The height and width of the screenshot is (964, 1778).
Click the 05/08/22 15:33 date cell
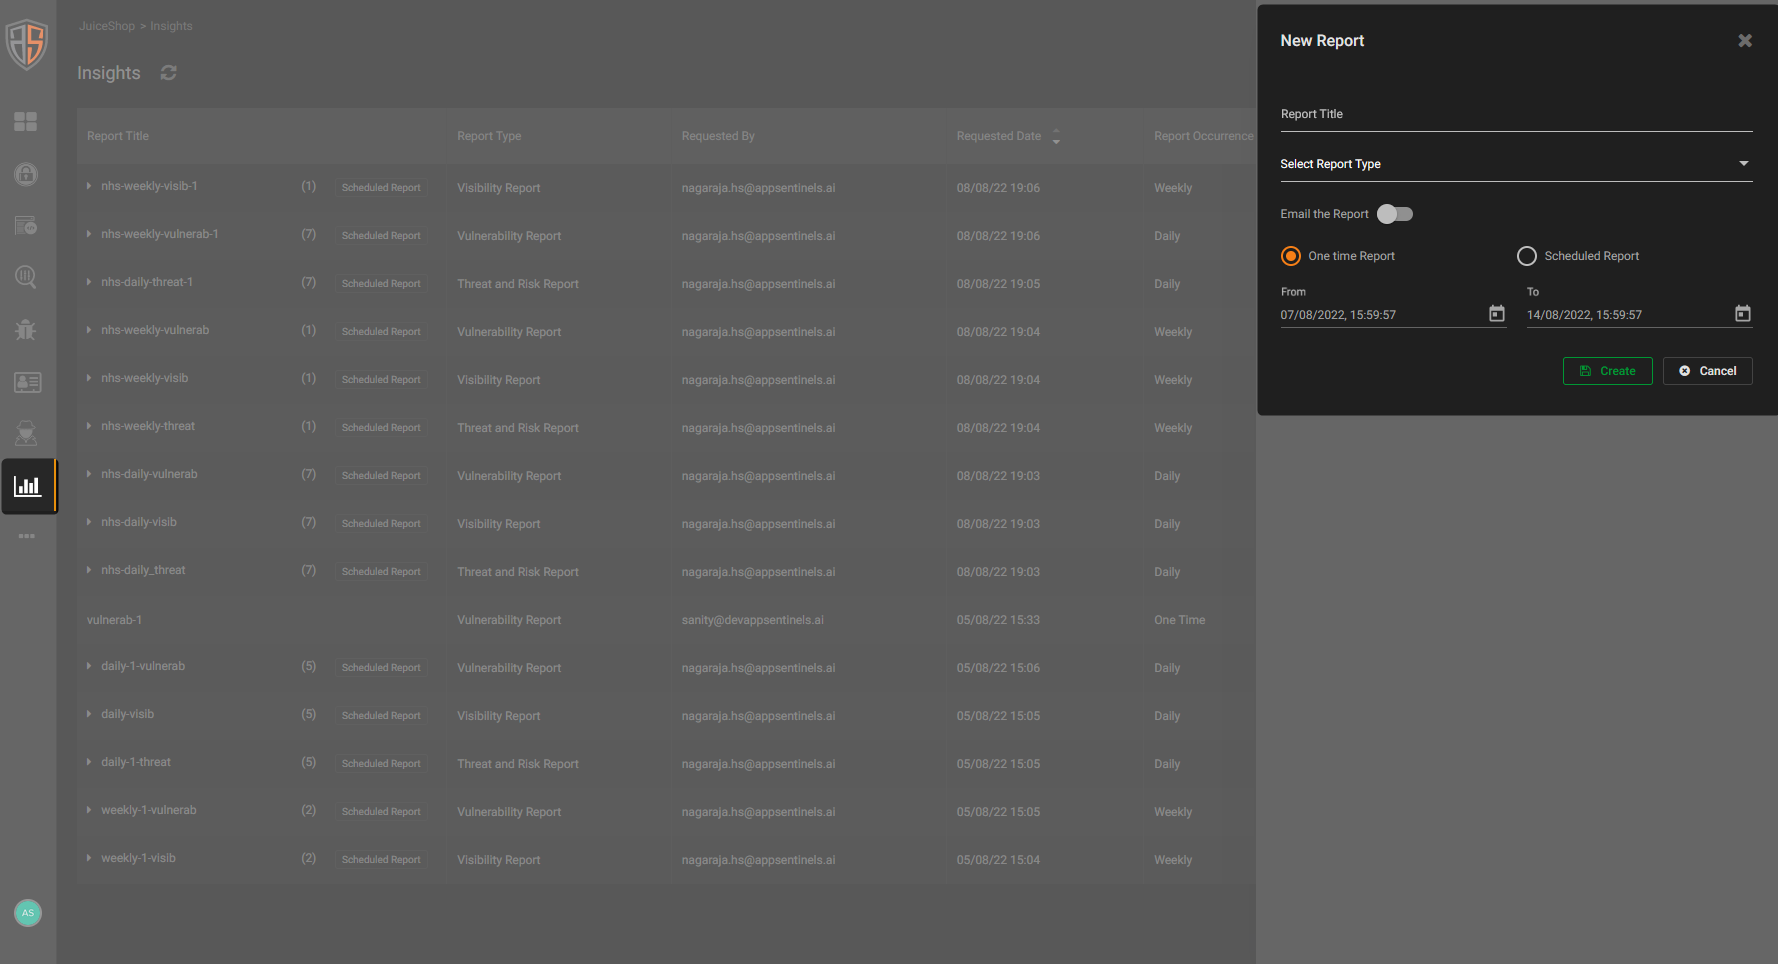pyautogui.click(x=998, y=620)
